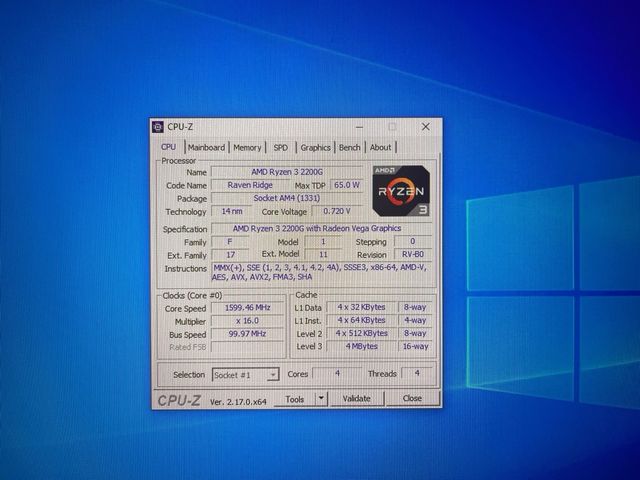Viewport: 640px width, 480px height.
Task: Click the name field AMD Ryzen 3 2200G
Action: tap(287, 172)
